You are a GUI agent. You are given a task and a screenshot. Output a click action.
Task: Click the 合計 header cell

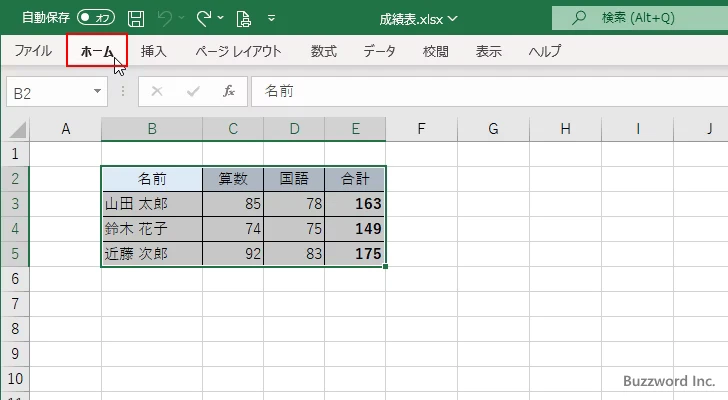point(355,179)
